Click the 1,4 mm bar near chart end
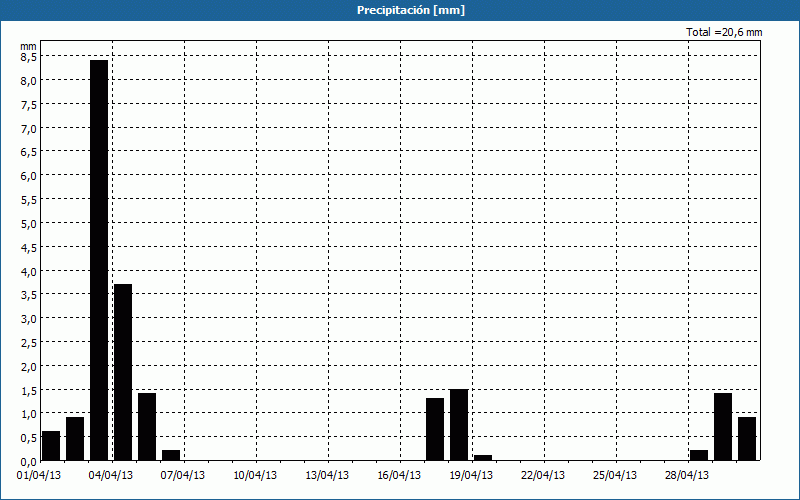Screen dimensions: 800x500 tap(723, 427)
